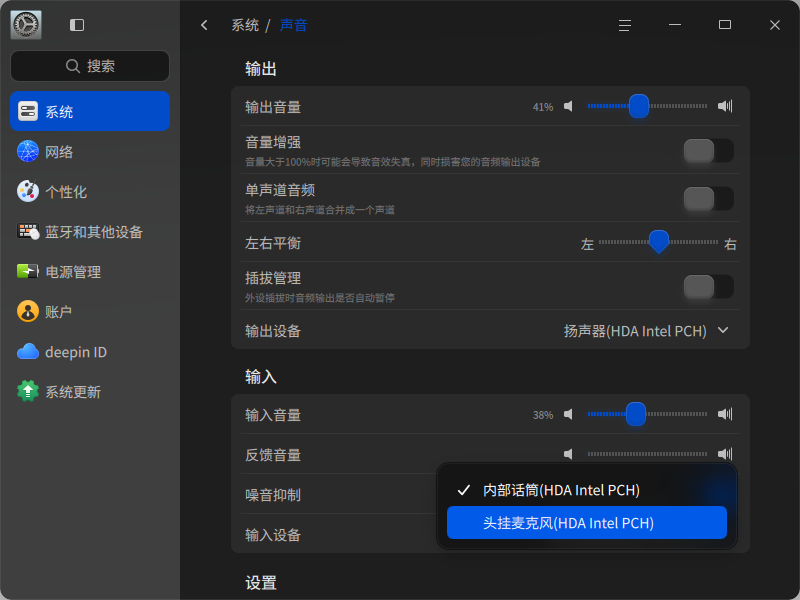Image resolution: width=800 pixels, height=600 pixels.
Task: Choose 头挂麦克风(HDA Intel PCH) from the list
Action: click(587, 523)
